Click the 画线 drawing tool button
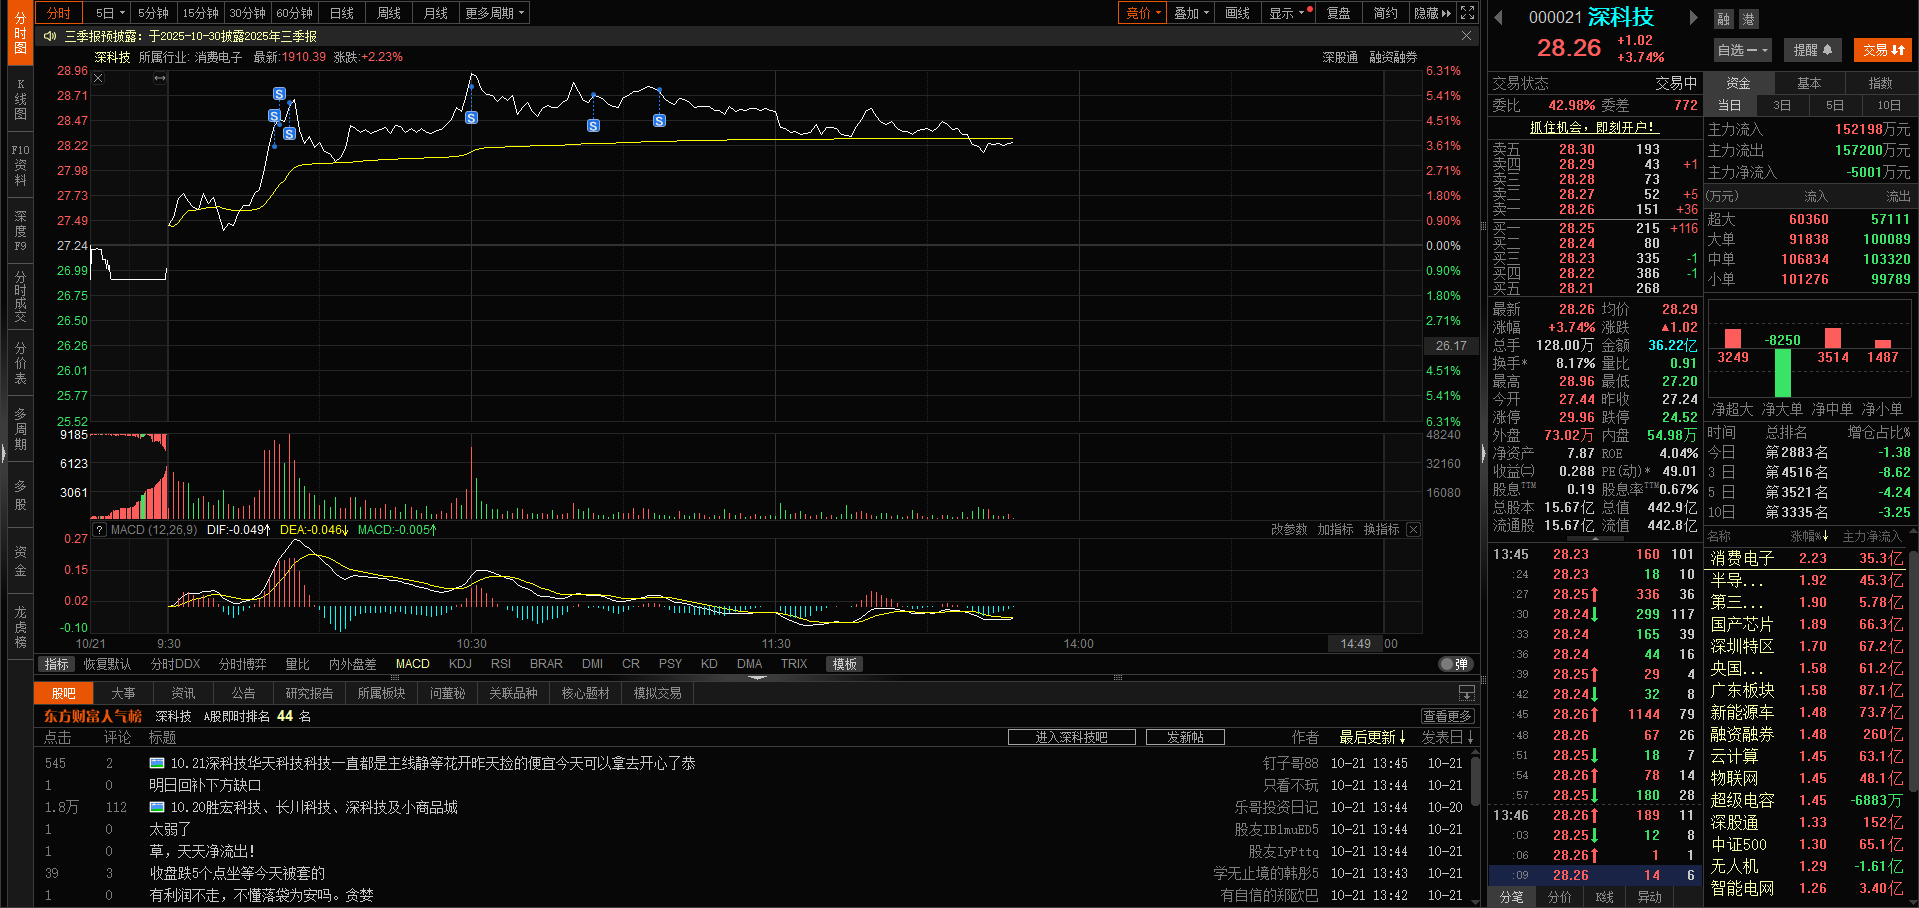The height and width of the screenshot is (908, 1919). click(x=1238, y=13)
